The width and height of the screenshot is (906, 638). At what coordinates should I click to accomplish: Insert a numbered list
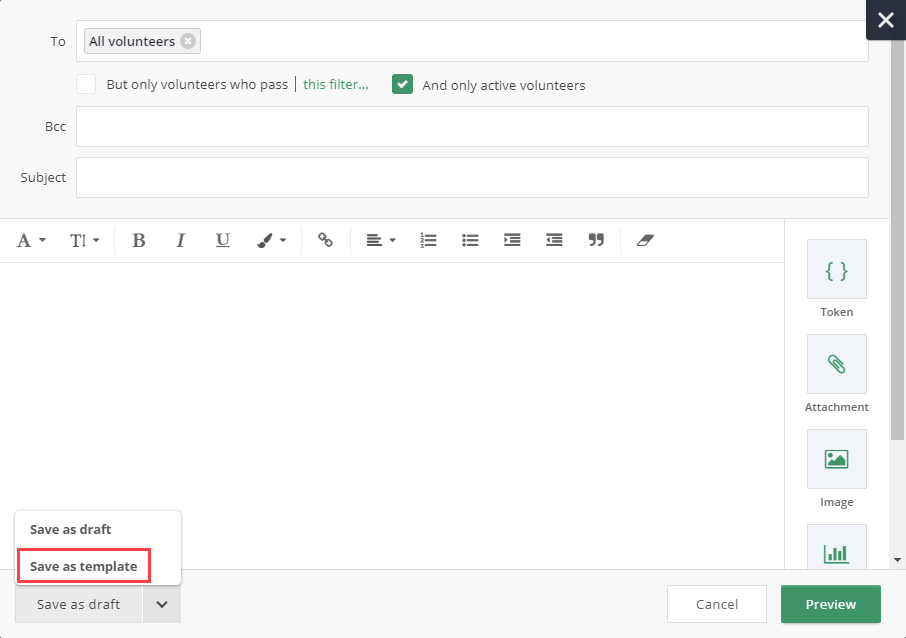(x=429, y=240)
